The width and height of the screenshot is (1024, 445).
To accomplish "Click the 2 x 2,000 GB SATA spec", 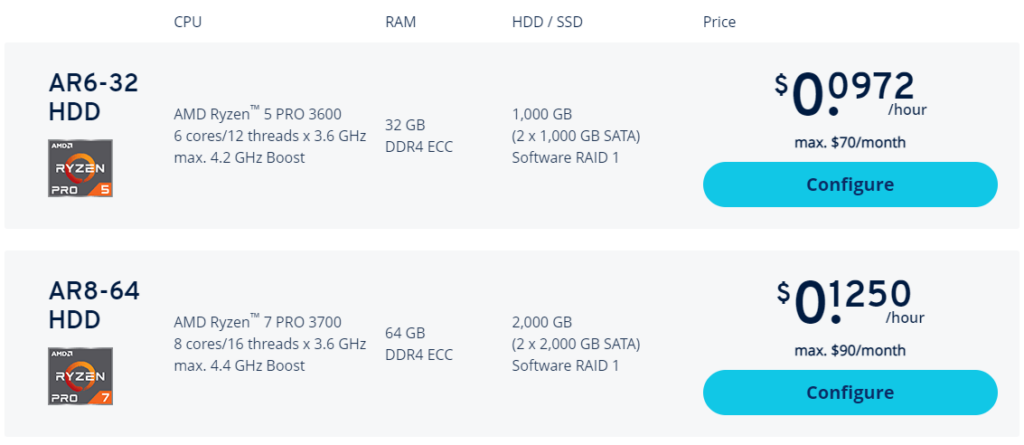I will [x=576, y=344].
